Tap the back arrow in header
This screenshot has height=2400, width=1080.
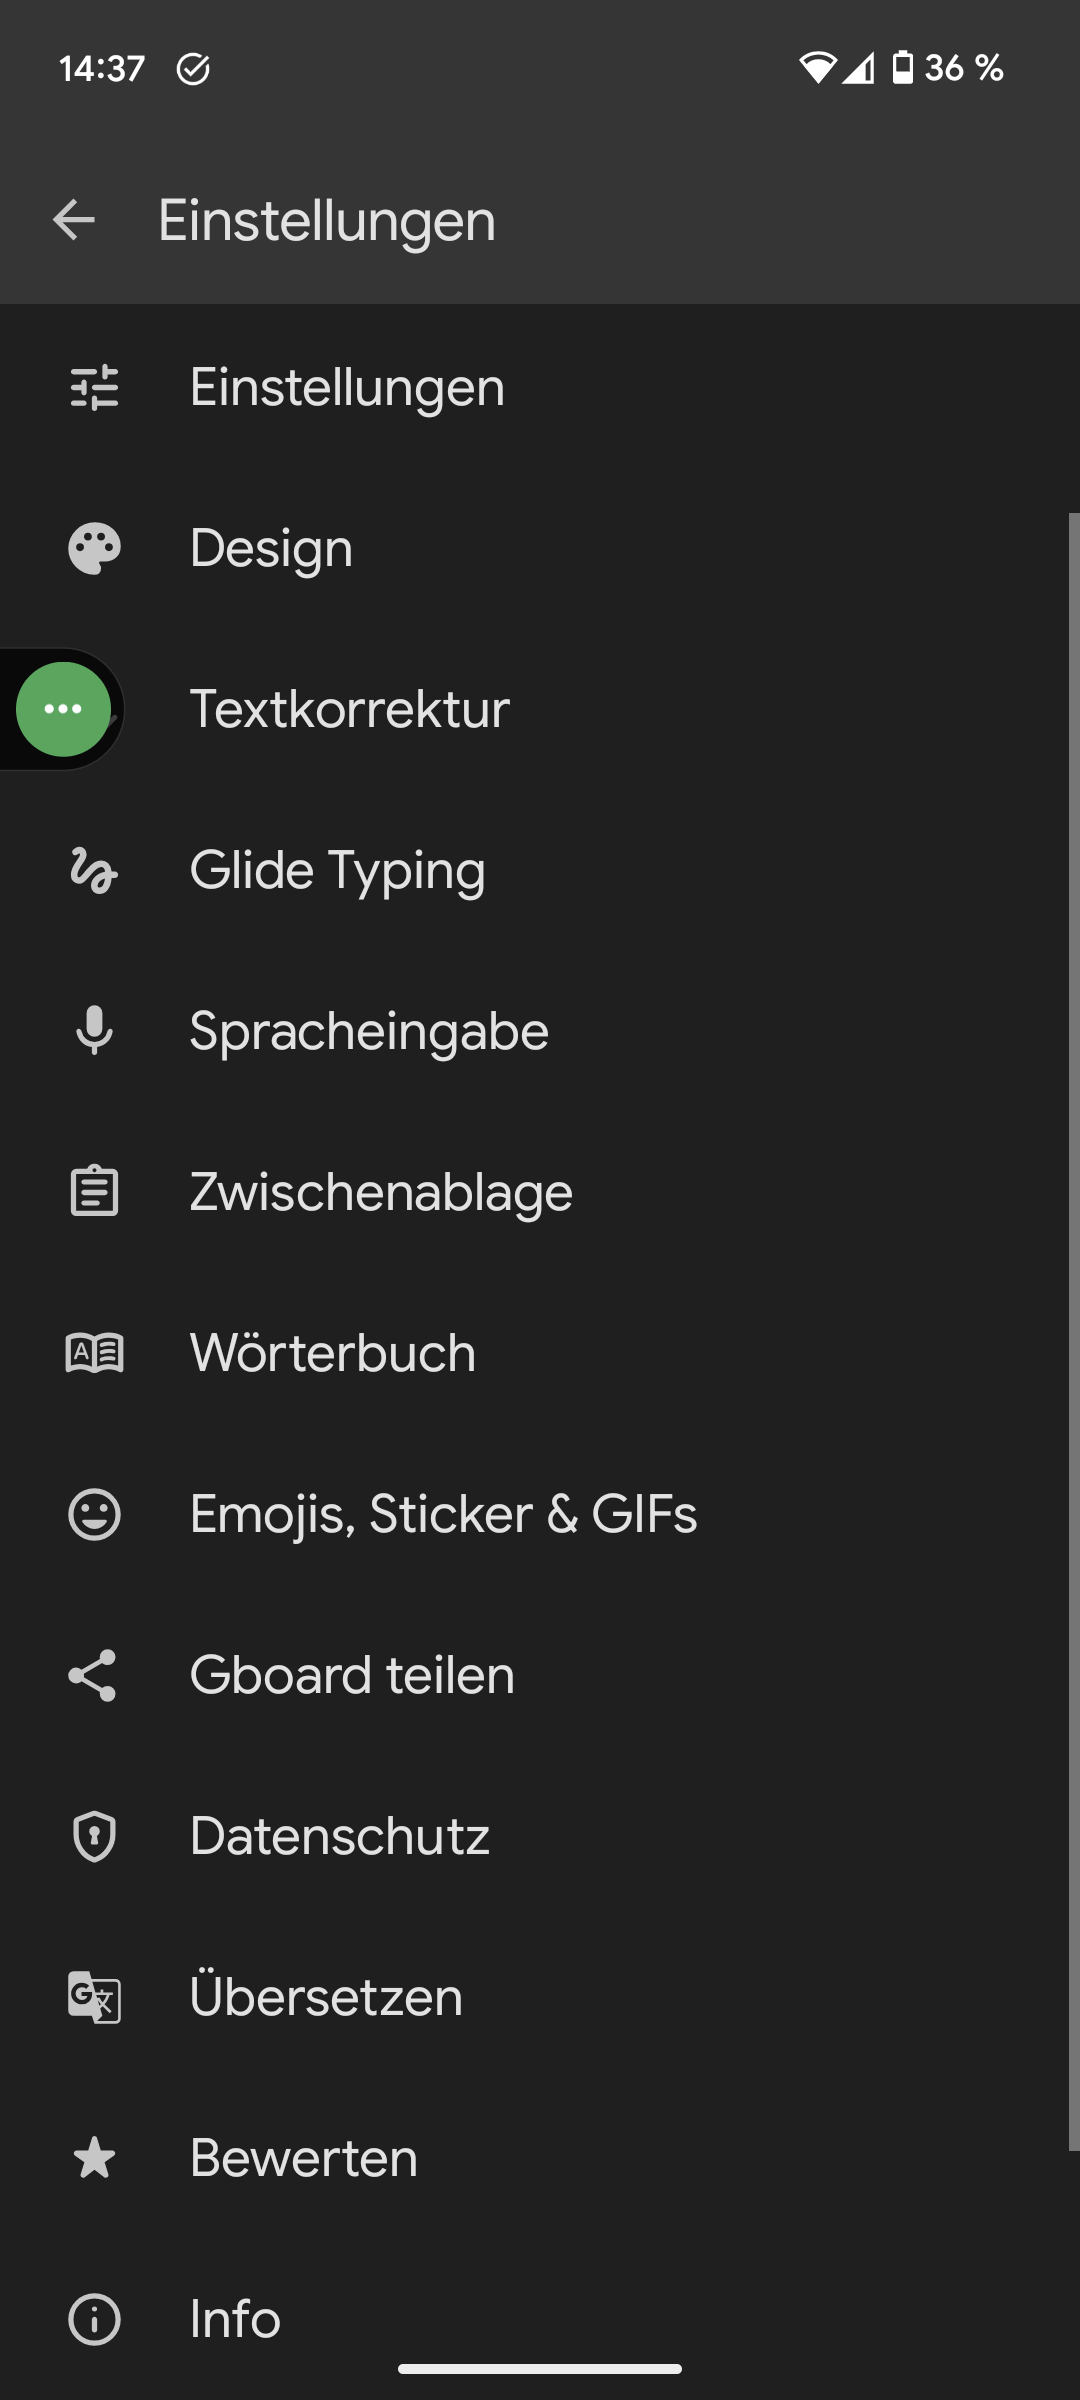coord(74,220)
